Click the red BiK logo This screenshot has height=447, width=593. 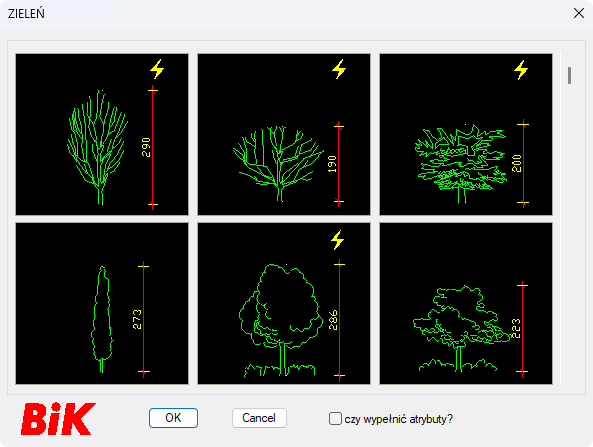(x=58, y=419)
